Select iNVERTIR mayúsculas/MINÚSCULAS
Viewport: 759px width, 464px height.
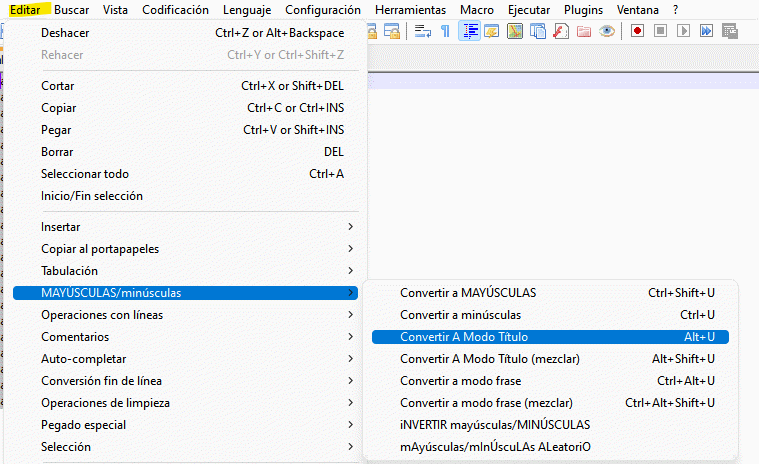pyautogui.click(x=550, y=425)
